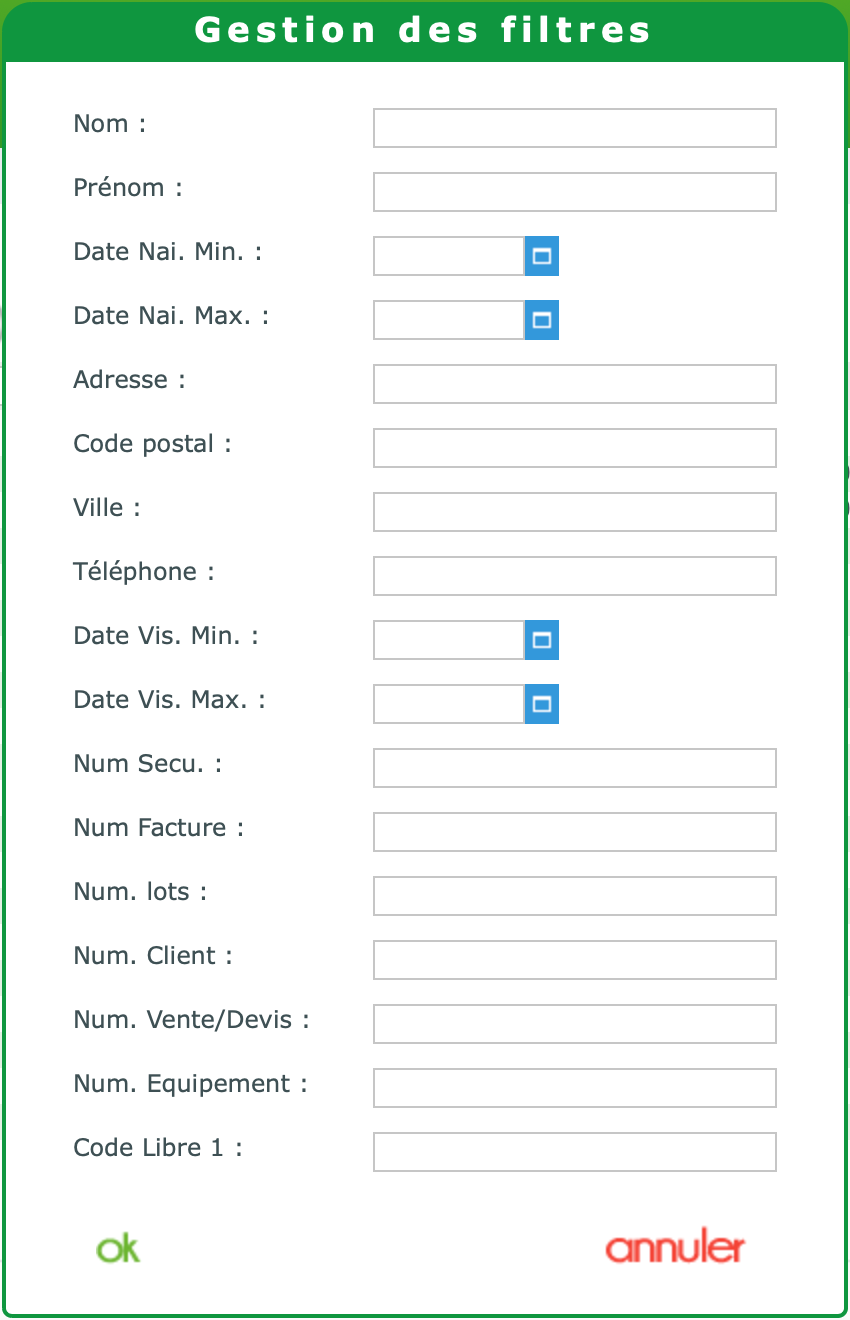This screenshot has height=1320, width=850.
Task: Click the Code Libre 1 input
Action: point(574,1152)
